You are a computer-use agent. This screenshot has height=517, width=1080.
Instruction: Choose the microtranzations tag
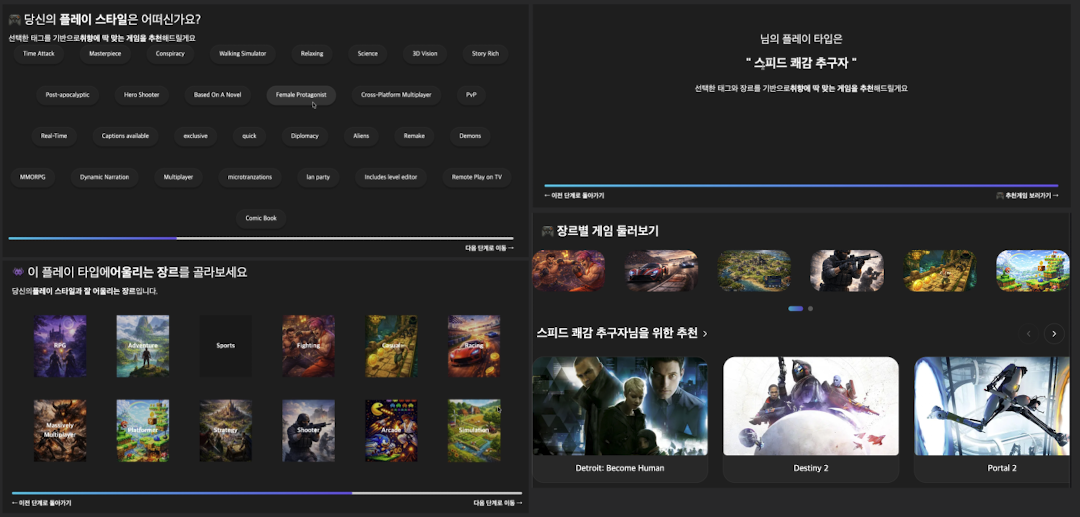tap(250, 178)
